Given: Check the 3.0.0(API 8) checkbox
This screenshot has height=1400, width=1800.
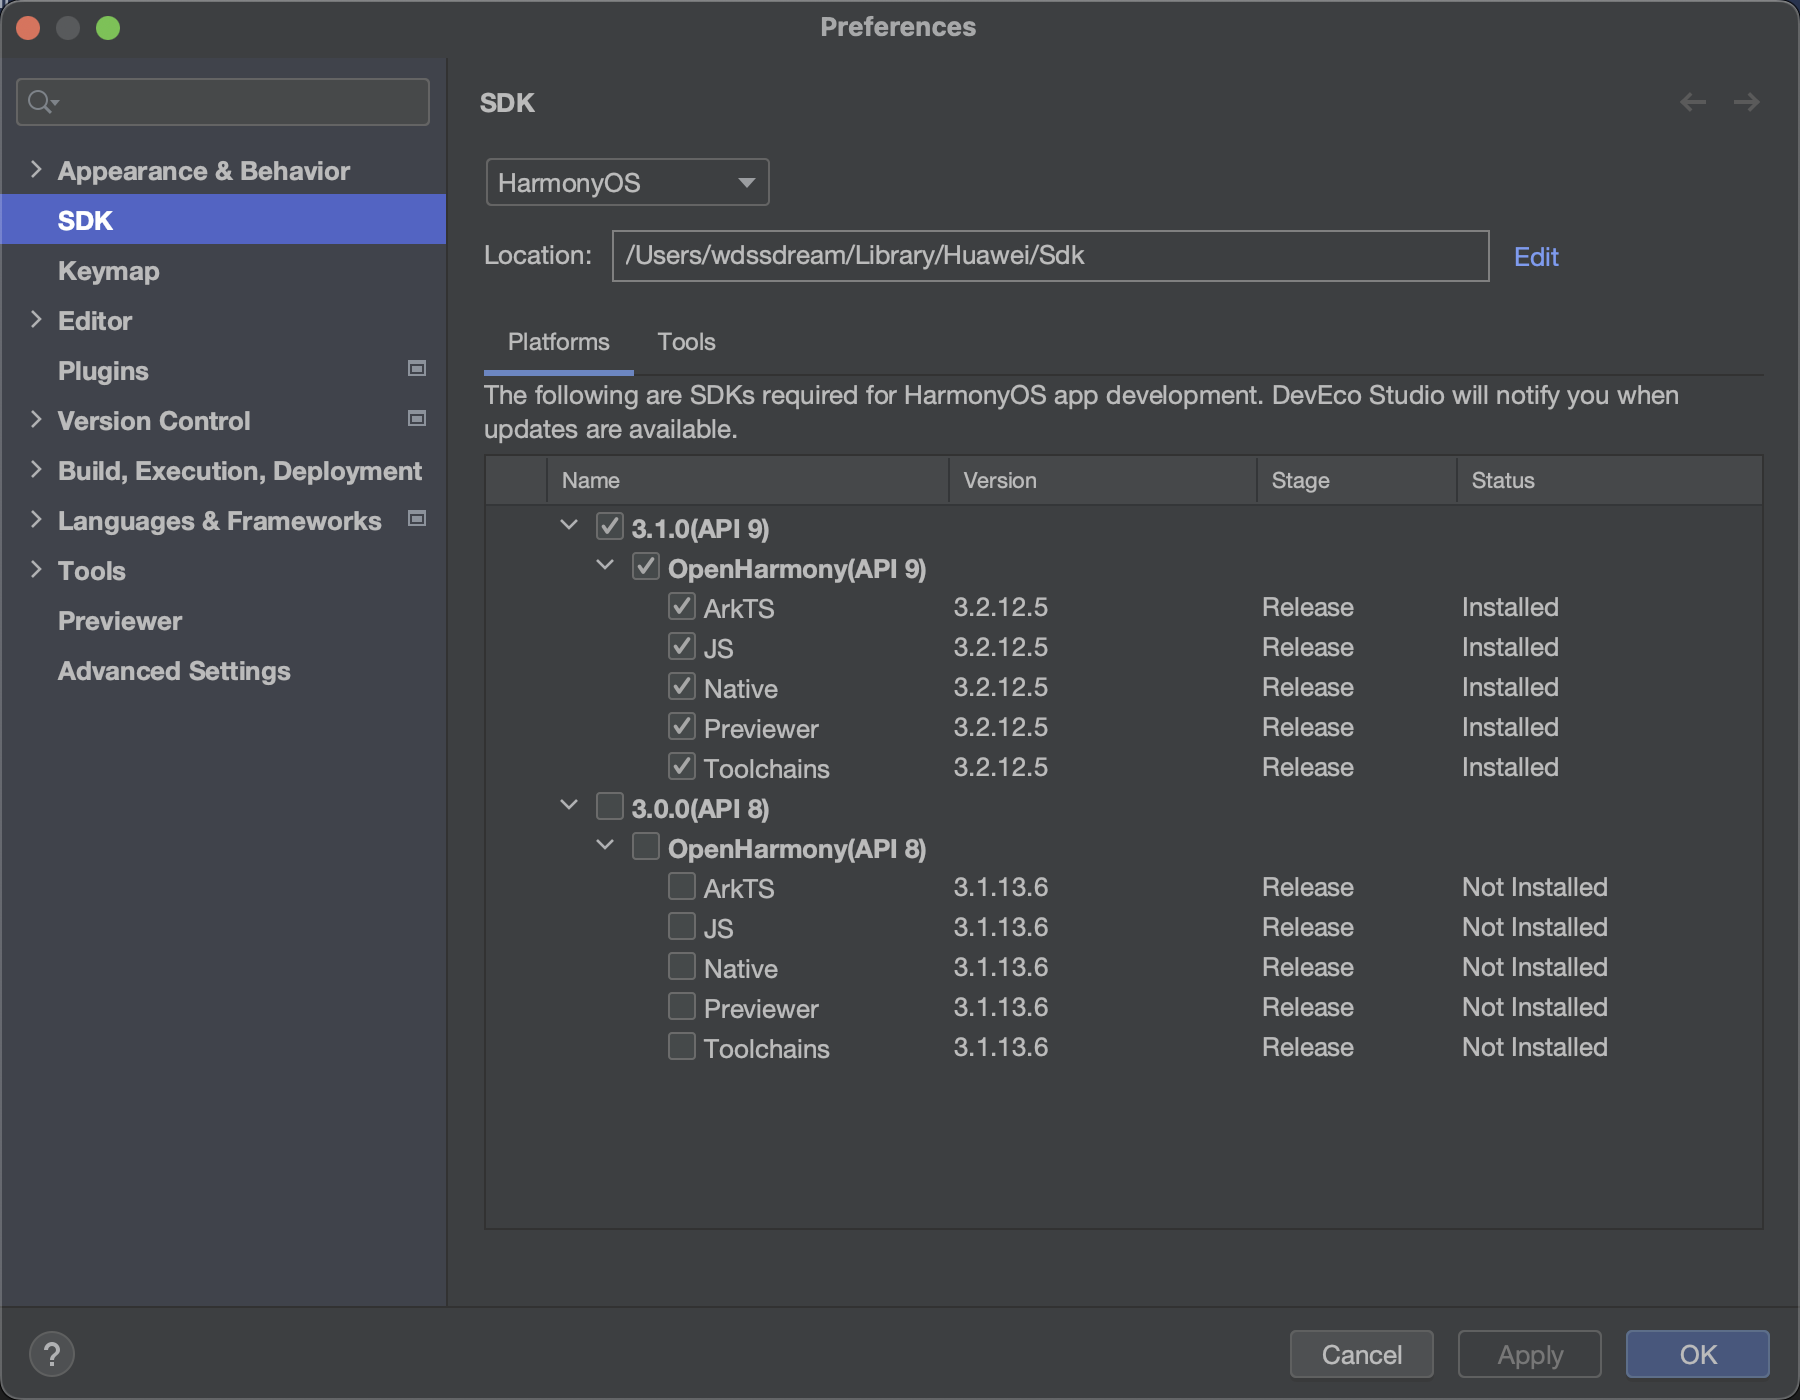Looking at the screenshot, I should click(x=610, y=806).
